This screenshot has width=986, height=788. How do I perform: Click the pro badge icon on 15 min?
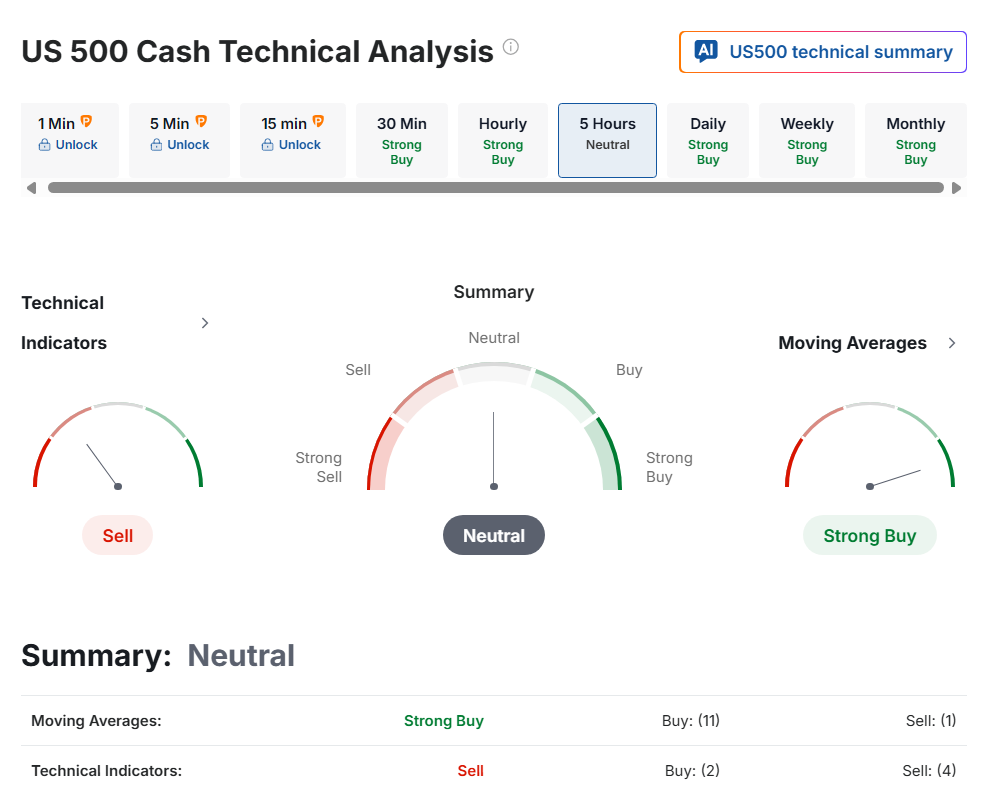[318, 122]
